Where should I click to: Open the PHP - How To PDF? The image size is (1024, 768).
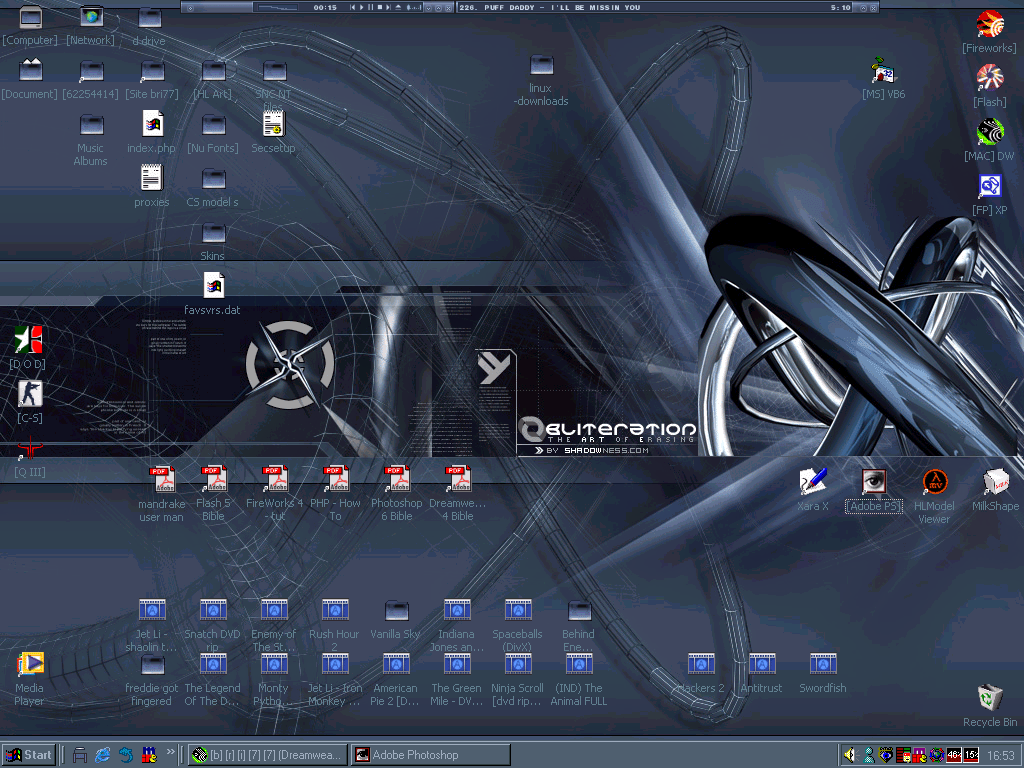(335, 493)
